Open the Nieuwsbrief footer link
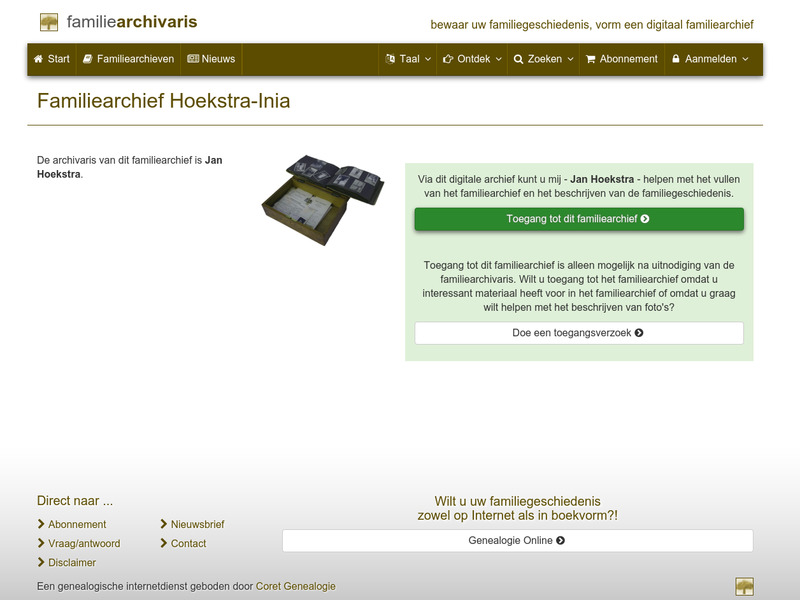 (x=197, y=524)
